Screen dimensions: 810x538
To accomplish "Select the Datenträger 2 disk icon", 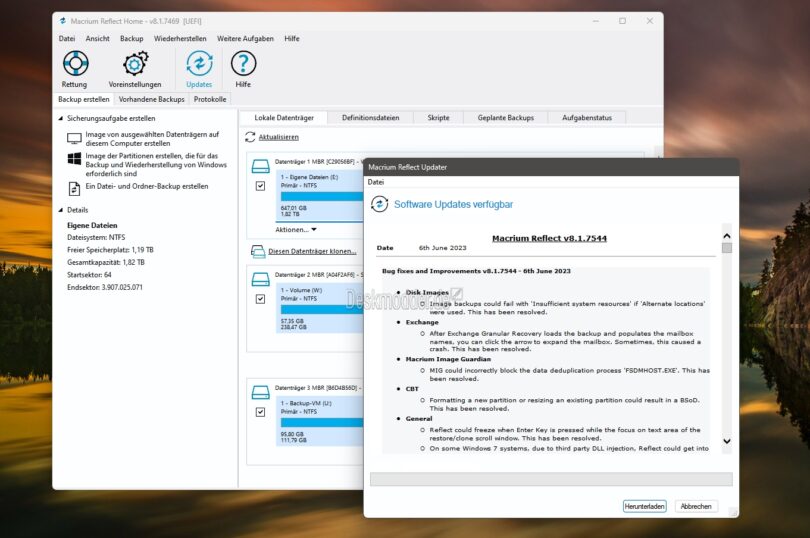I will pyautogui.click(x=260, y=280).
